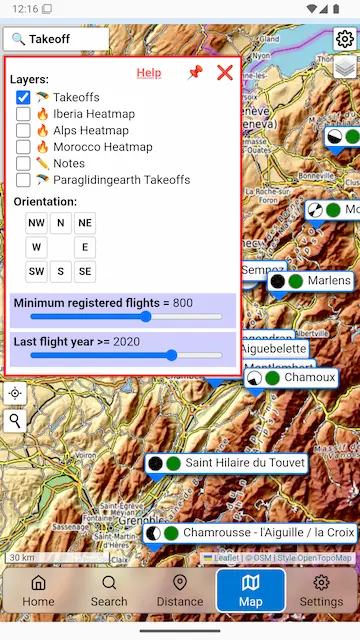This screenshot has height=640, width=360.
Task: Click the Paraglidingearth paraglider icon
Action: (x=42, y=180)
